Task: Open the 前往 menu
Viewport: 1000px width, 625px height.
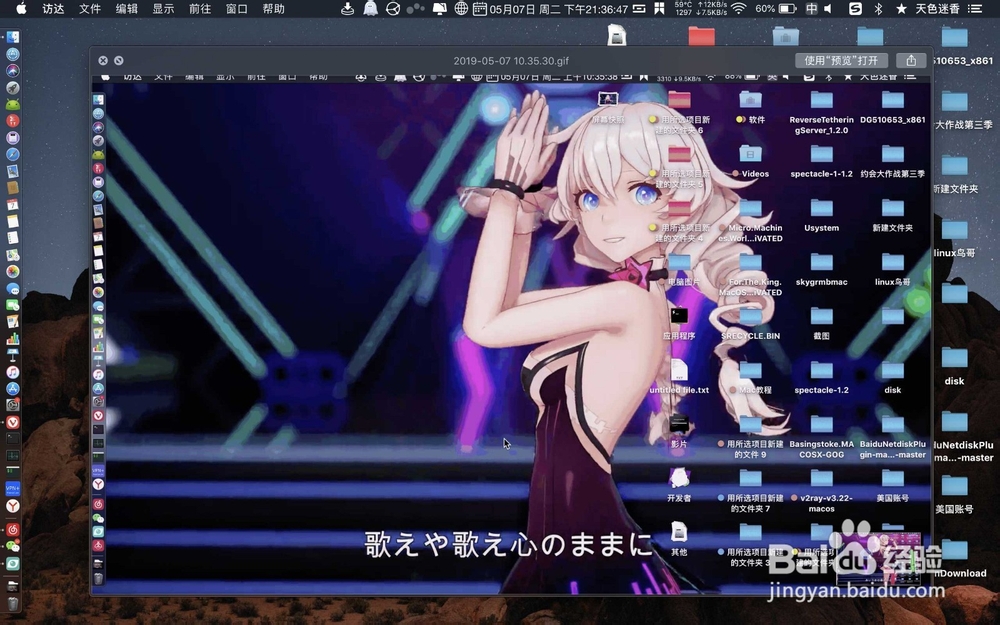Action: click(x=200, y=9)
